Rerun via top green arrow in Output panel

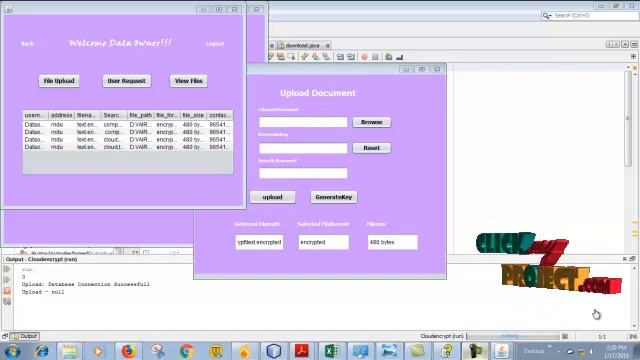pos(7,269)
